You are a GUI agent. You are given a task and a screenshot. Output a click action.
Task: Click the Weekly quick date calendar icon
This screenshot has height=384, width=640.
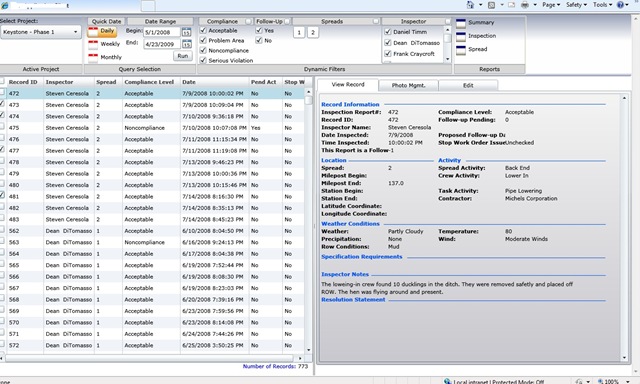tap(93, 44)
